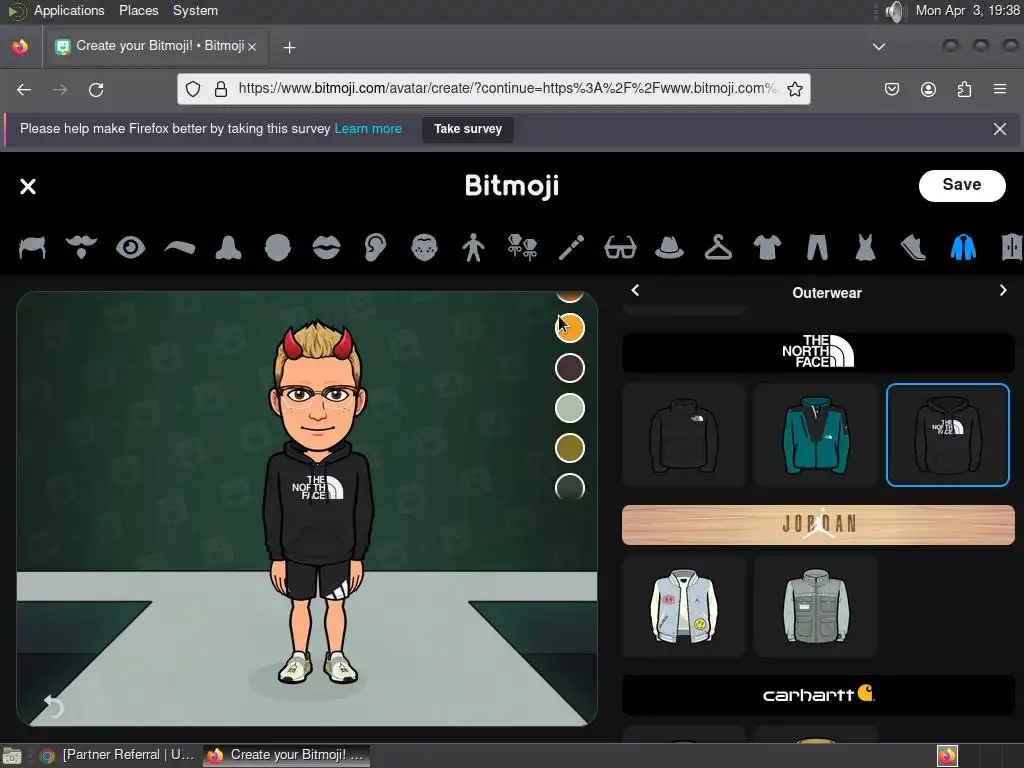Click the Jordan brand banner
This screenshot has width=1024, height=768.
point(818,524)
